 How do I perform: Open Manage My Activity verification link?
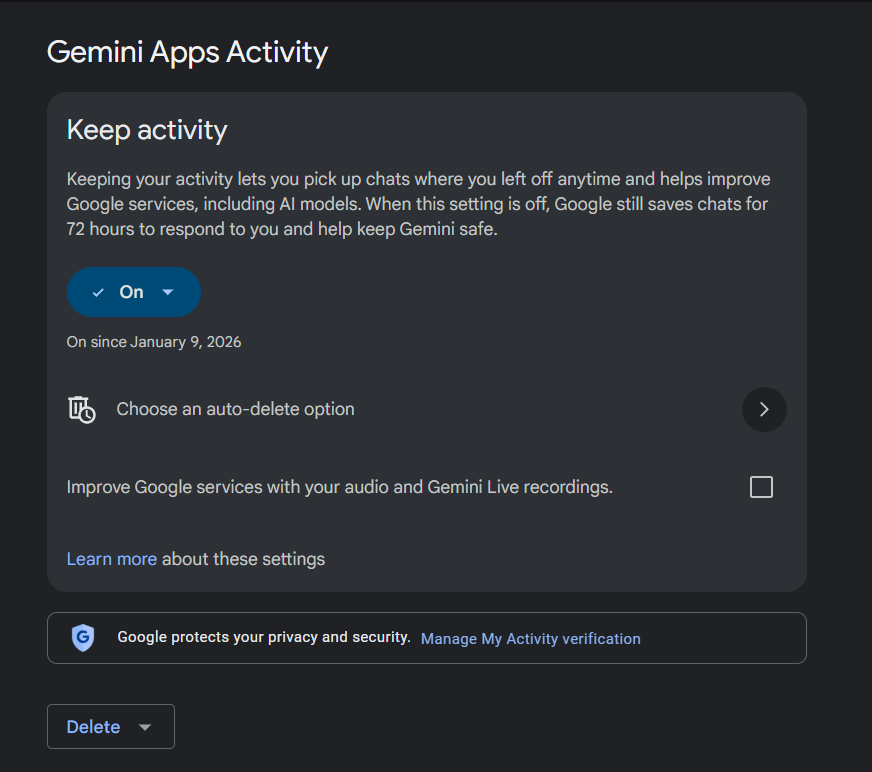pos(530,638)
